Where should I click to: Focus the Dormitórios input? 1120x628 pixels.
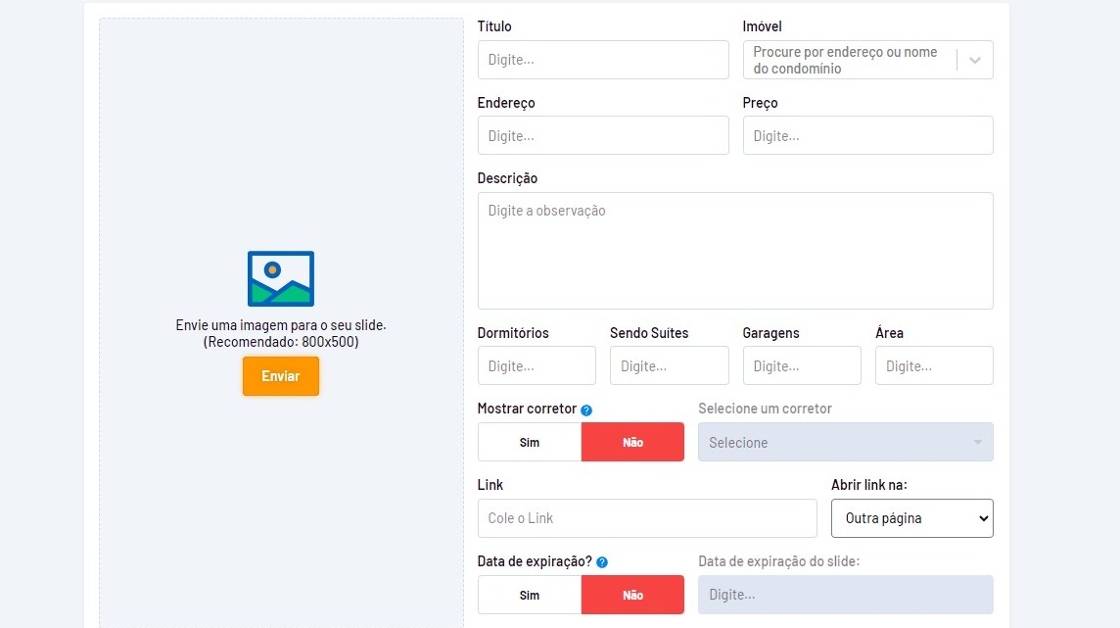(536, 366)
